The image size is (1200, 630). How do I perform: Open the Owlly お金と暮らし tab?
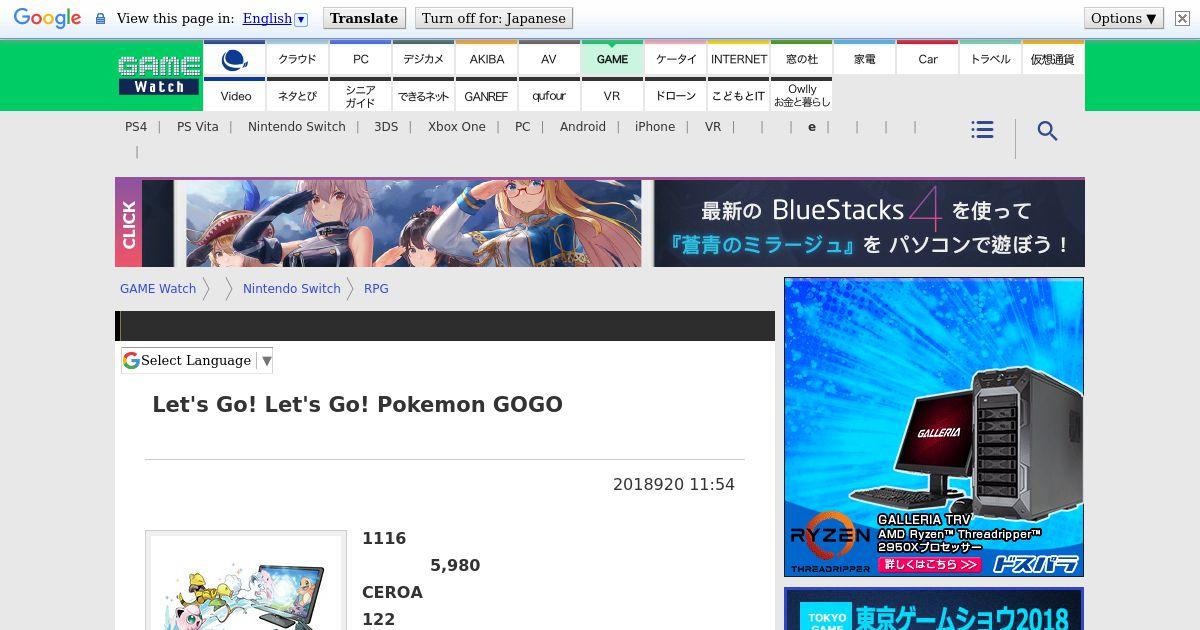801,95
